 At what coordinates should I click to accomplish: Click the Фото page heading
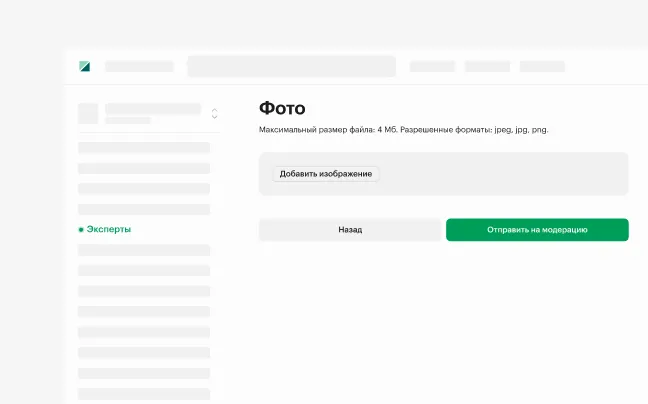282,108
